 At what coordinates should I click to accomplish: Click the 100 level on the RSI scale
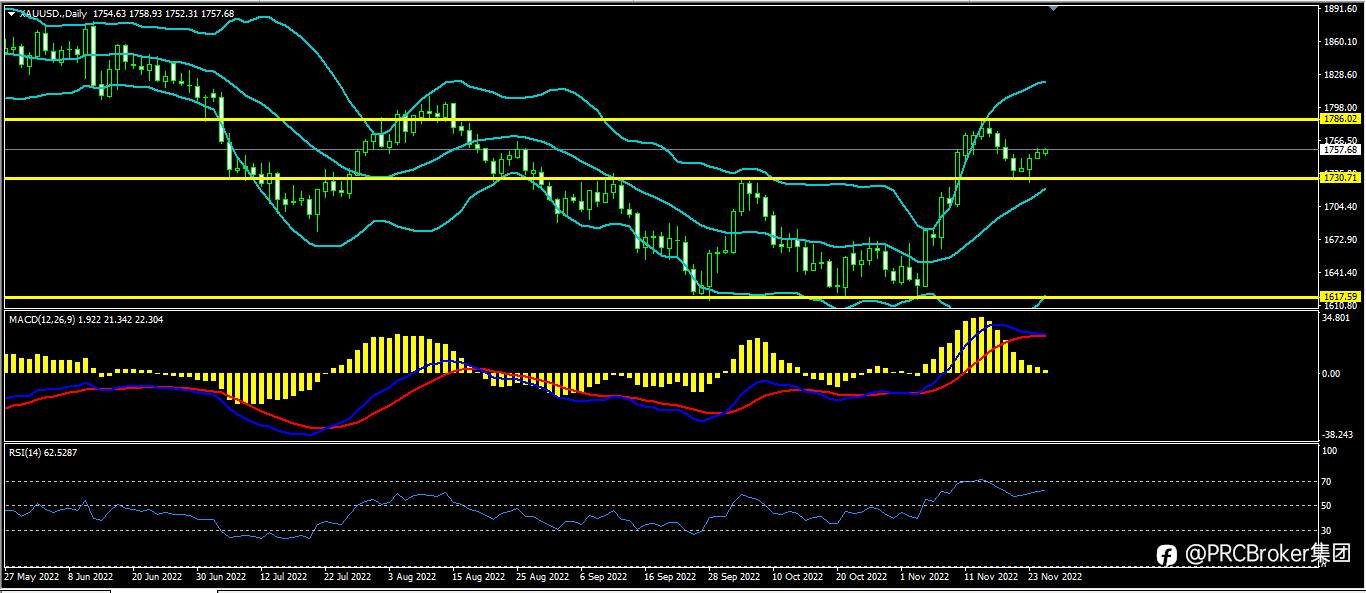(x=1329, y=452)
